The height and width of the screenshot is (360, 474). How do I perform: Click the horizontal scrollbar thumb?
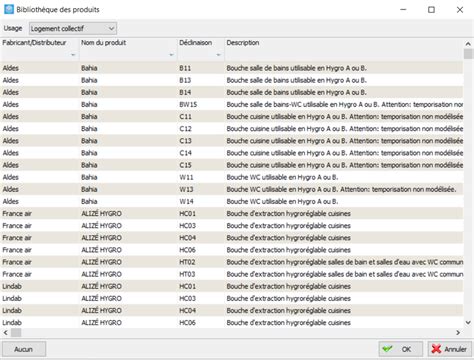click(x=16, y=332)
